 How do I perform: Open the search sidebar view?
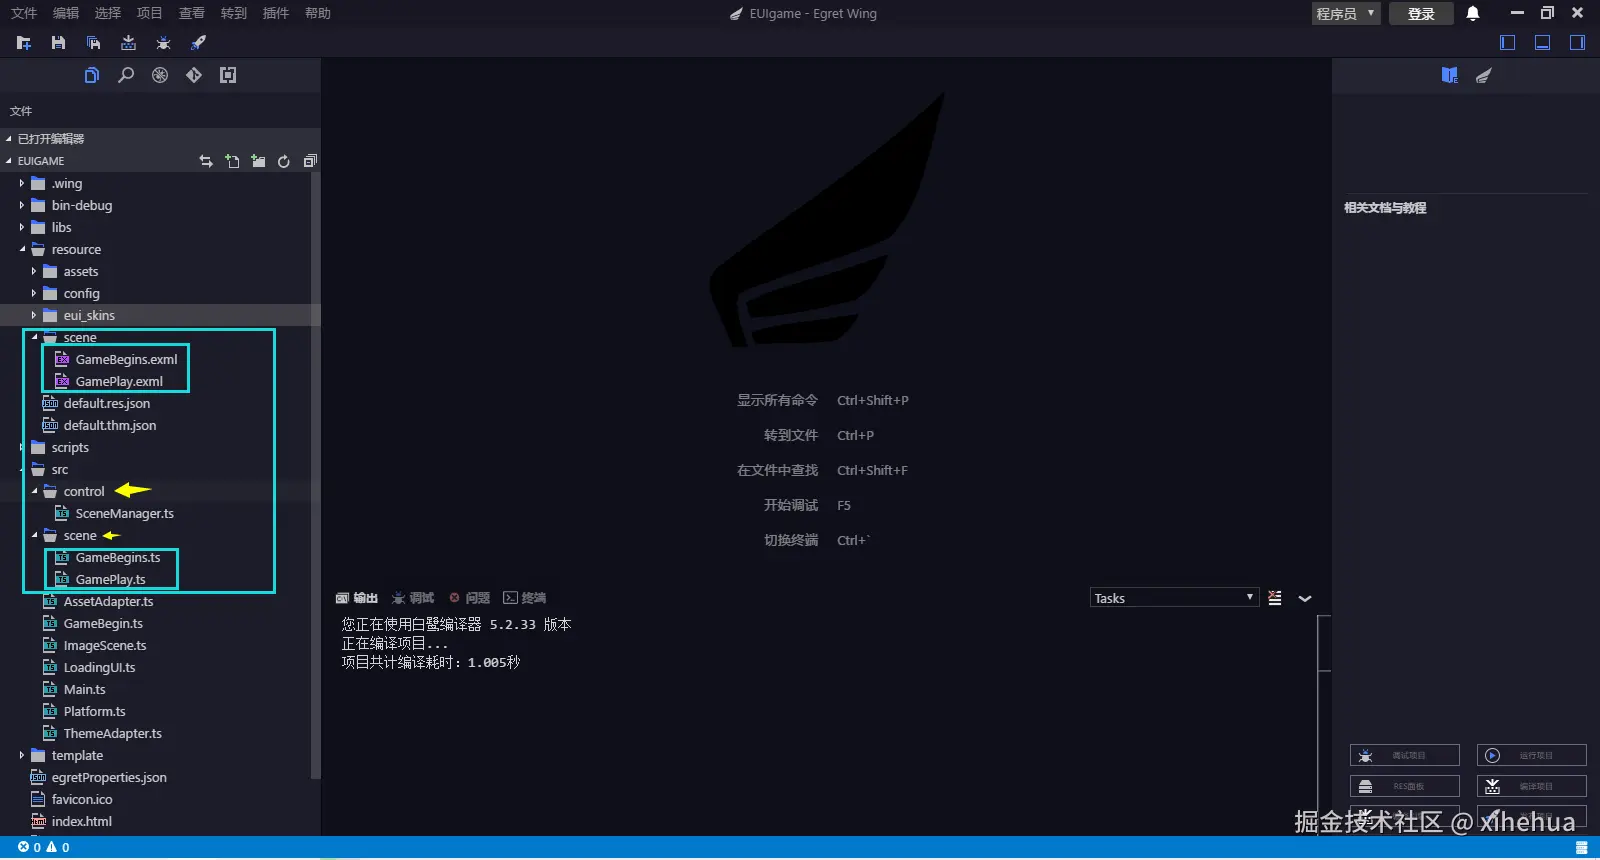point(126,75)
